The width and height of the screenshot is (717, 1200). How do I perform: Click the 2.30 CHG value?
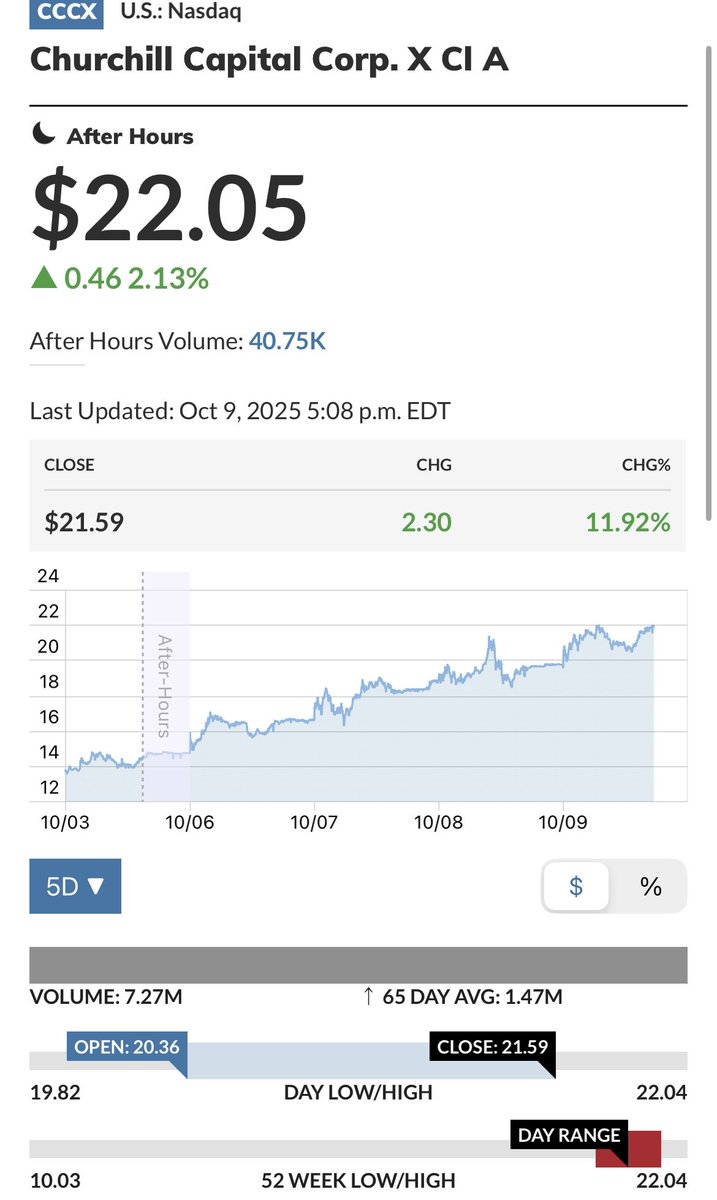point(427,521)
